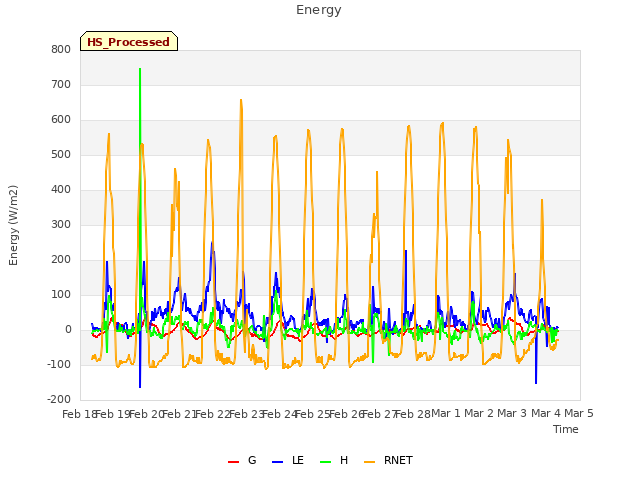Click the -100 y-axis tick label
This screenshot has height=480, width=640.
pyautogui.click(x=59, y=364)
